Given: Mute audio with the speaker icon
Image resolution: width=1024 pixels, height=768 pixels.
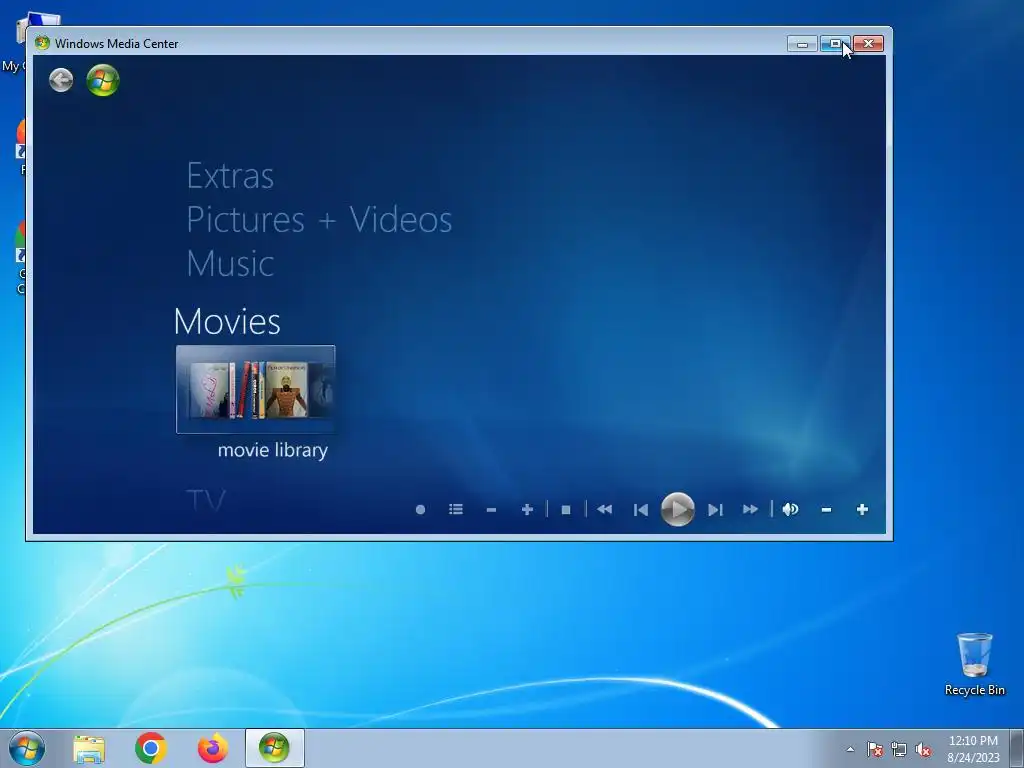Looking at the screenshot, I should click(x=790, y=509).
